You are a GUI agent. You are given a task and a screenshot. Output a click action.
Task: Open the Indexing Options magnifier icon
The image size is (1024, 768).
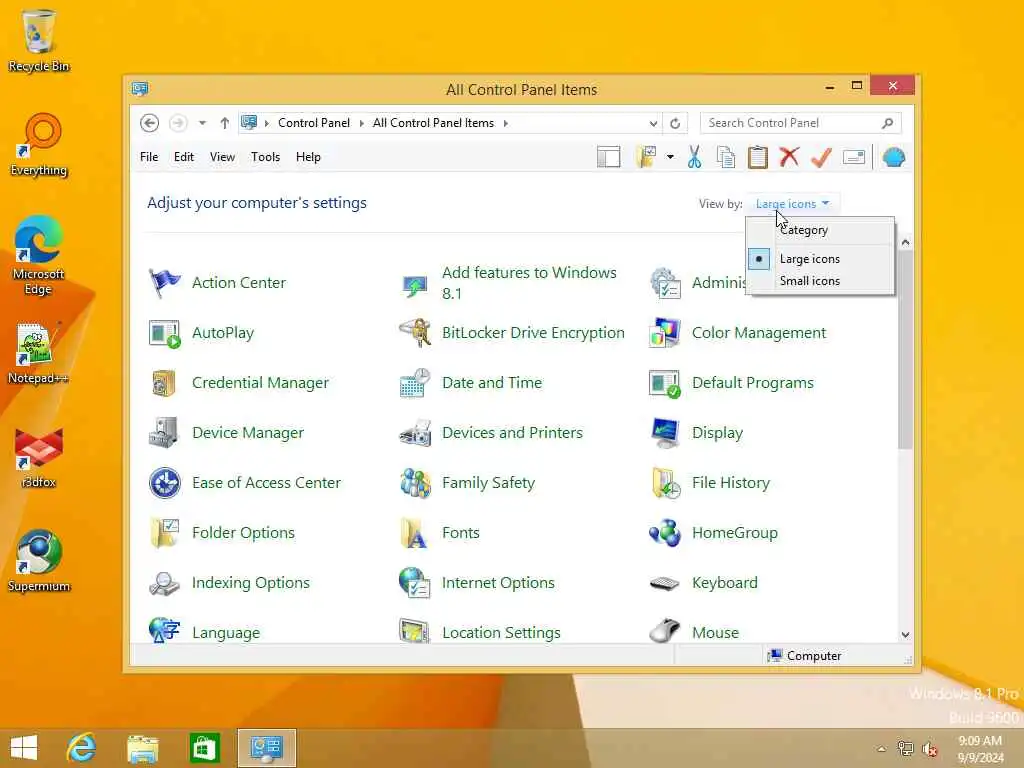pos(165,583)
